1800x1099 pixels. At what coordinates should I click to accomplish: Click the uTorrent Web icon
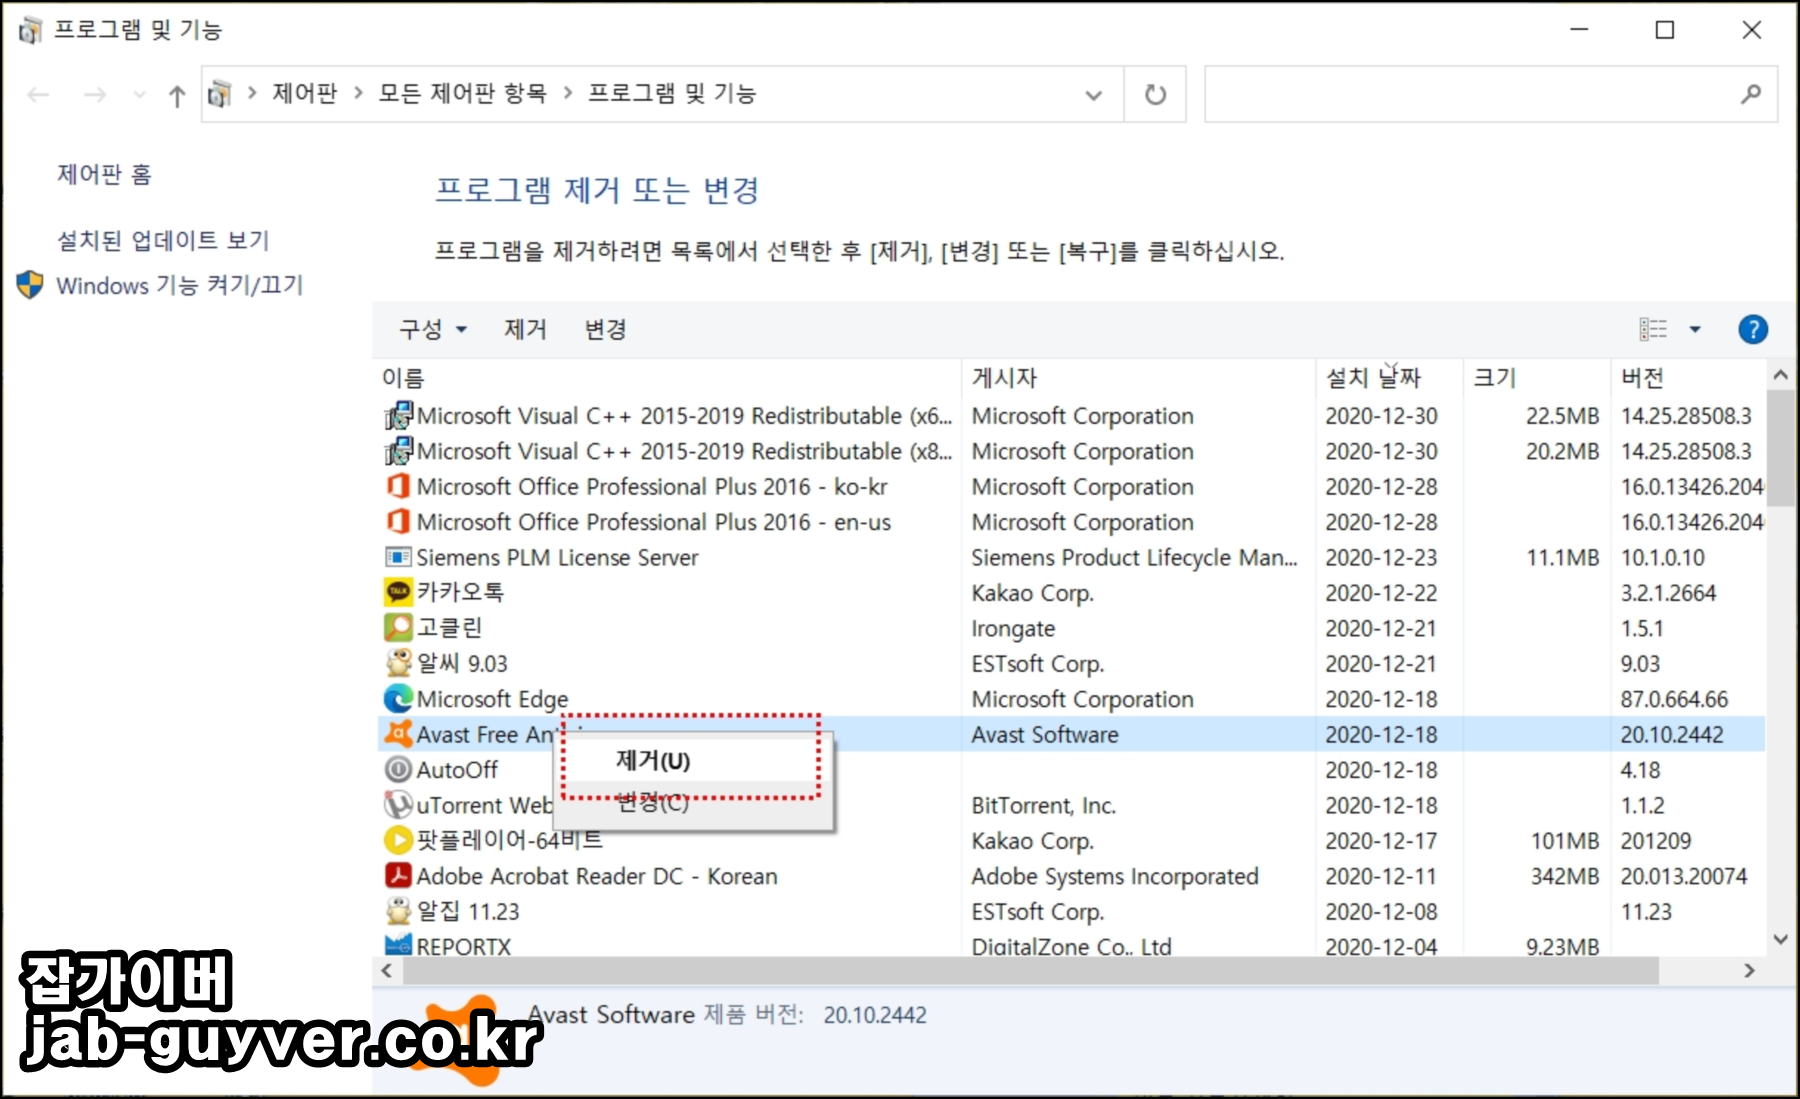[x=398, y=804]
